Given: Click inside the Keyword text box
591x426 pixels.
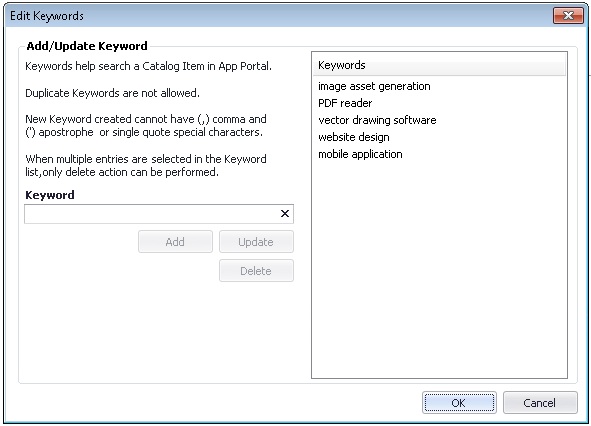Looking at the screenshot, I should (x=152, y=214).
